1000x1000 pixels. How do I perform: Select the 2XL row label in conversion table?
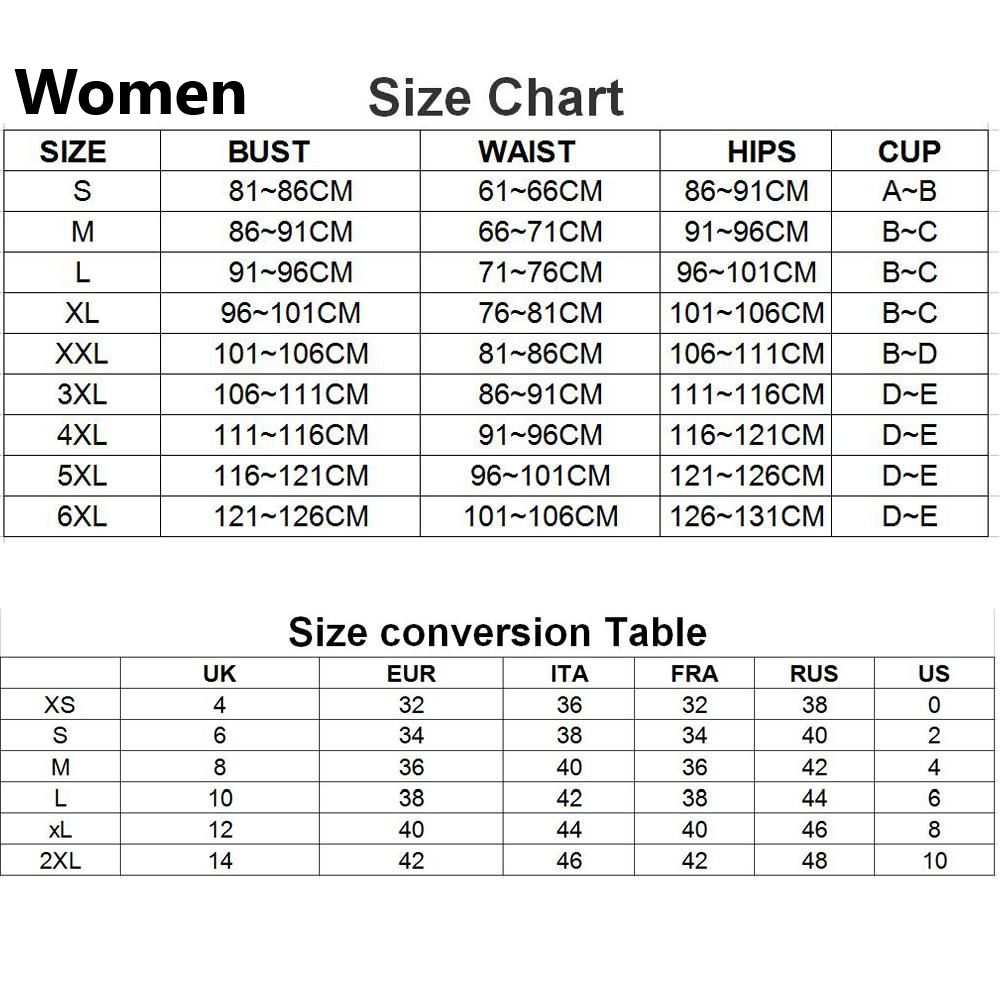[x=60, y=861]
